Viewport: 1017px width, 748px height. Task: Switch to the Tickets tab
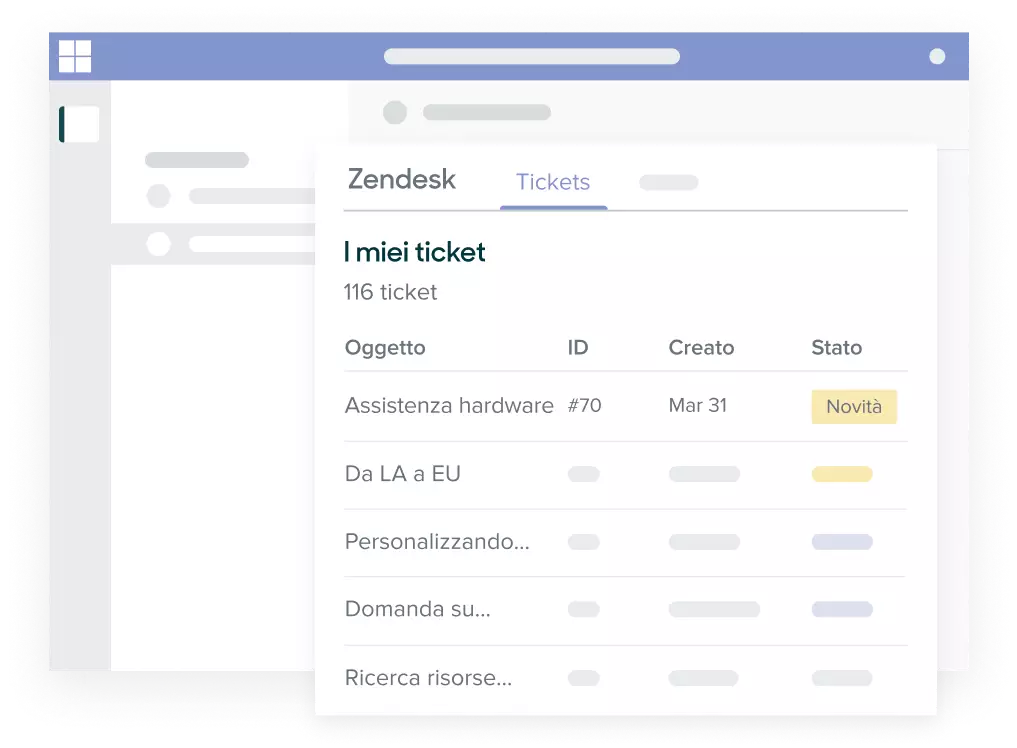pyautogui.click(x=553, y=182)
